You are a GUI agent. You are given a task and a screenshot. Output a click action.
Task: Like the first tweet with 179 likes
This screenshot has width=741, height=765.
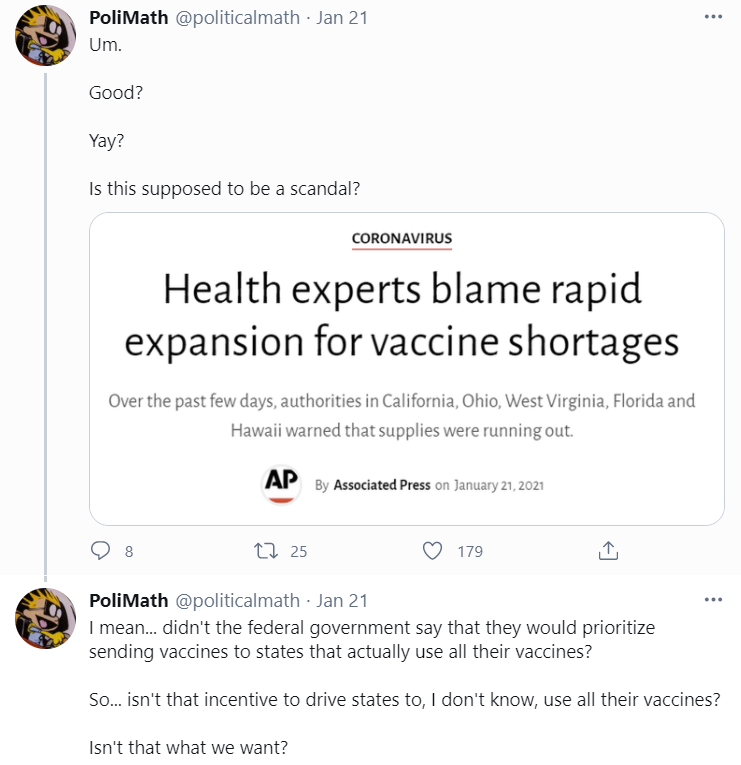pos(433,551)
